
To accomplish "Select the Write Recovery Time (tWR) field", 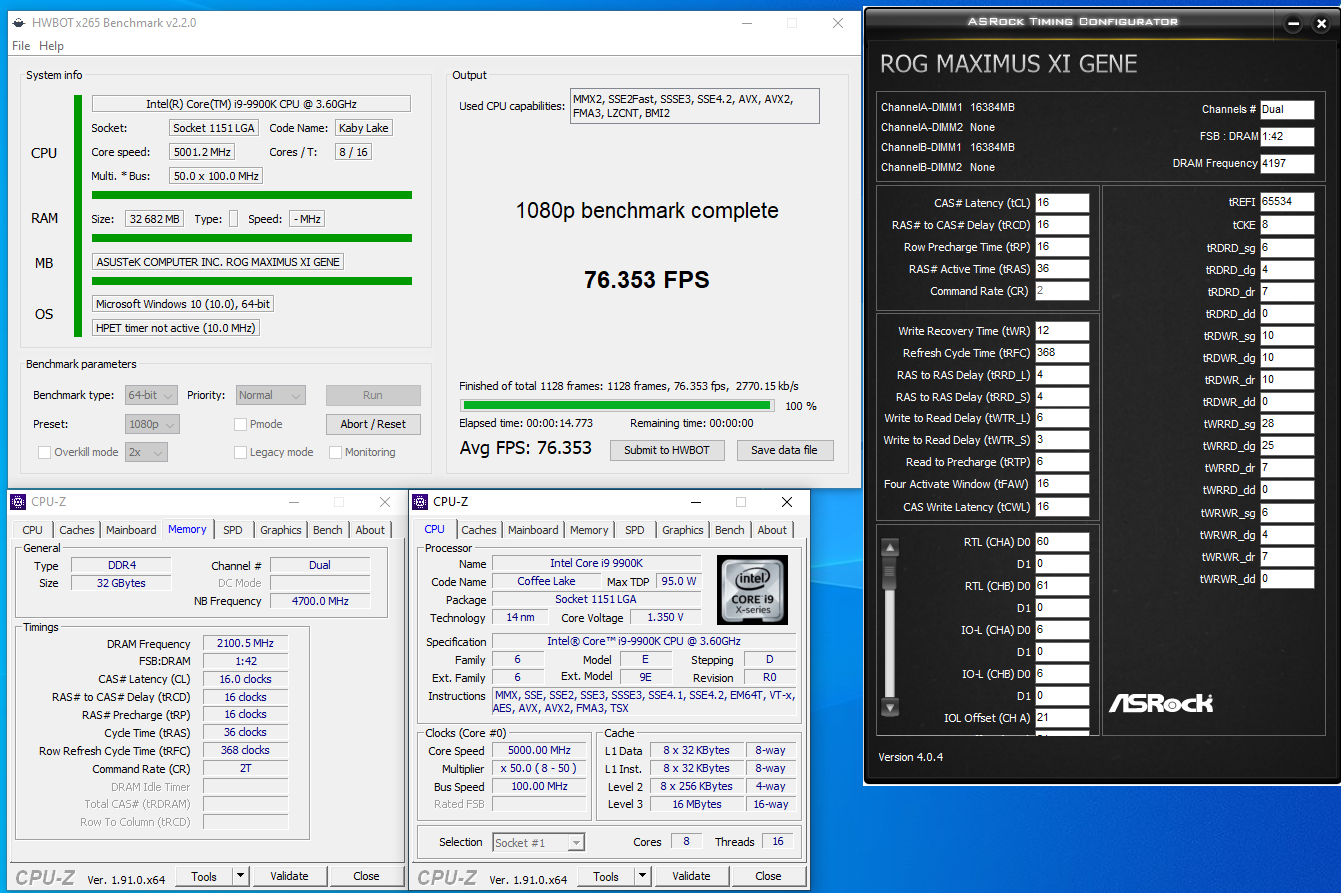I will [1062, 331].
